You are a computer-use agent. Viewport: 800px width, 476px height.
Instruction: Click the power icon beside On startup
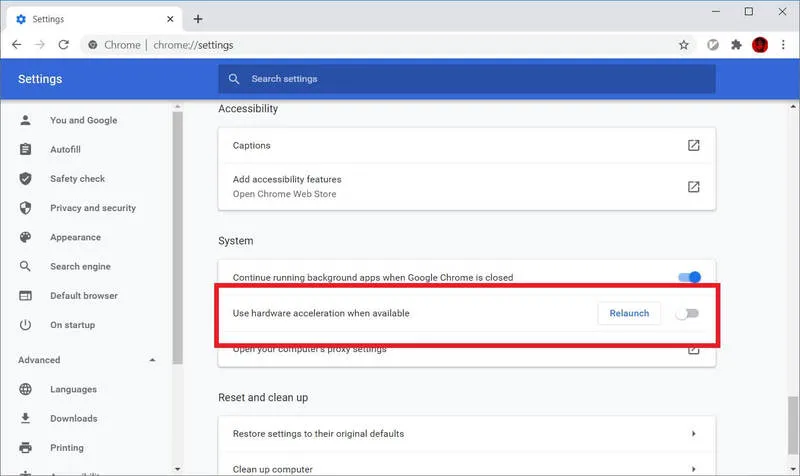(25, 324)
